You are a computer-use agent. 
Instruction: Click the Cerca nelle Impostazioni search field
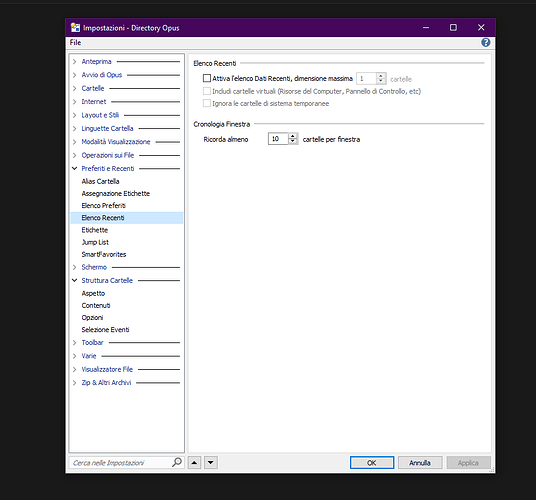(x=121, y=463)
